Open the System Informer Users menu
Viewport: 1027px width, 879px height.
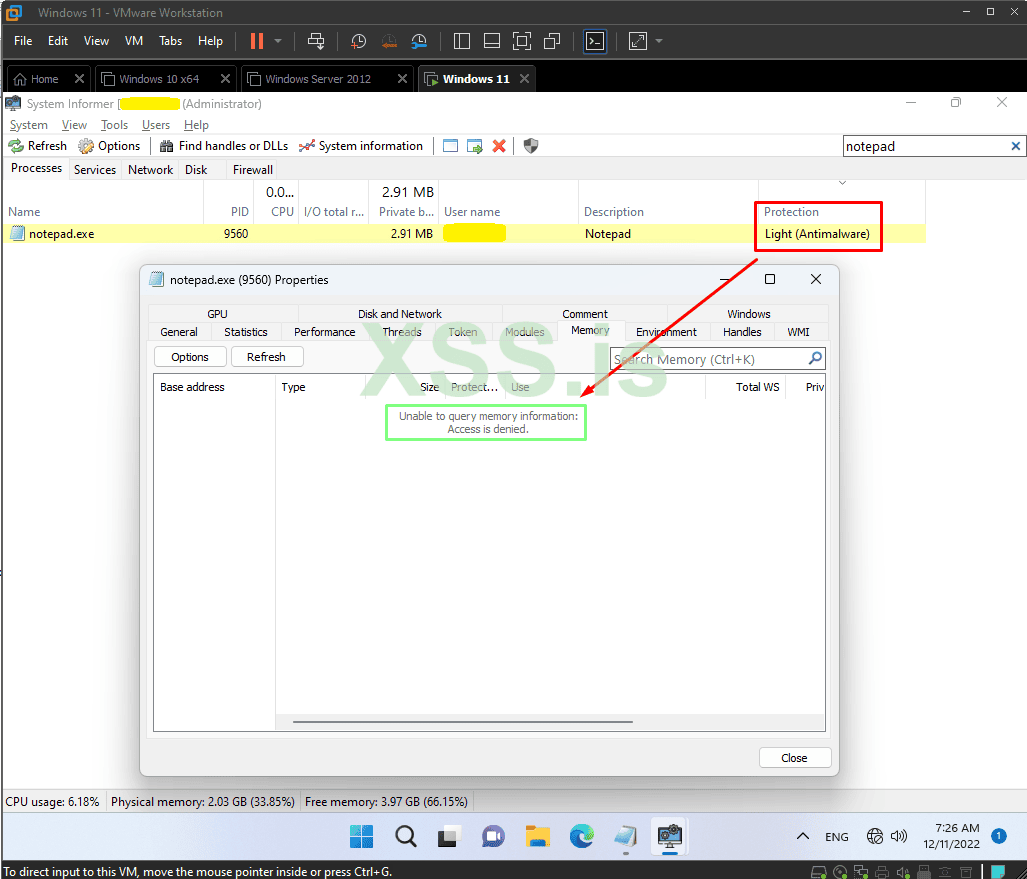coord(155,124)
